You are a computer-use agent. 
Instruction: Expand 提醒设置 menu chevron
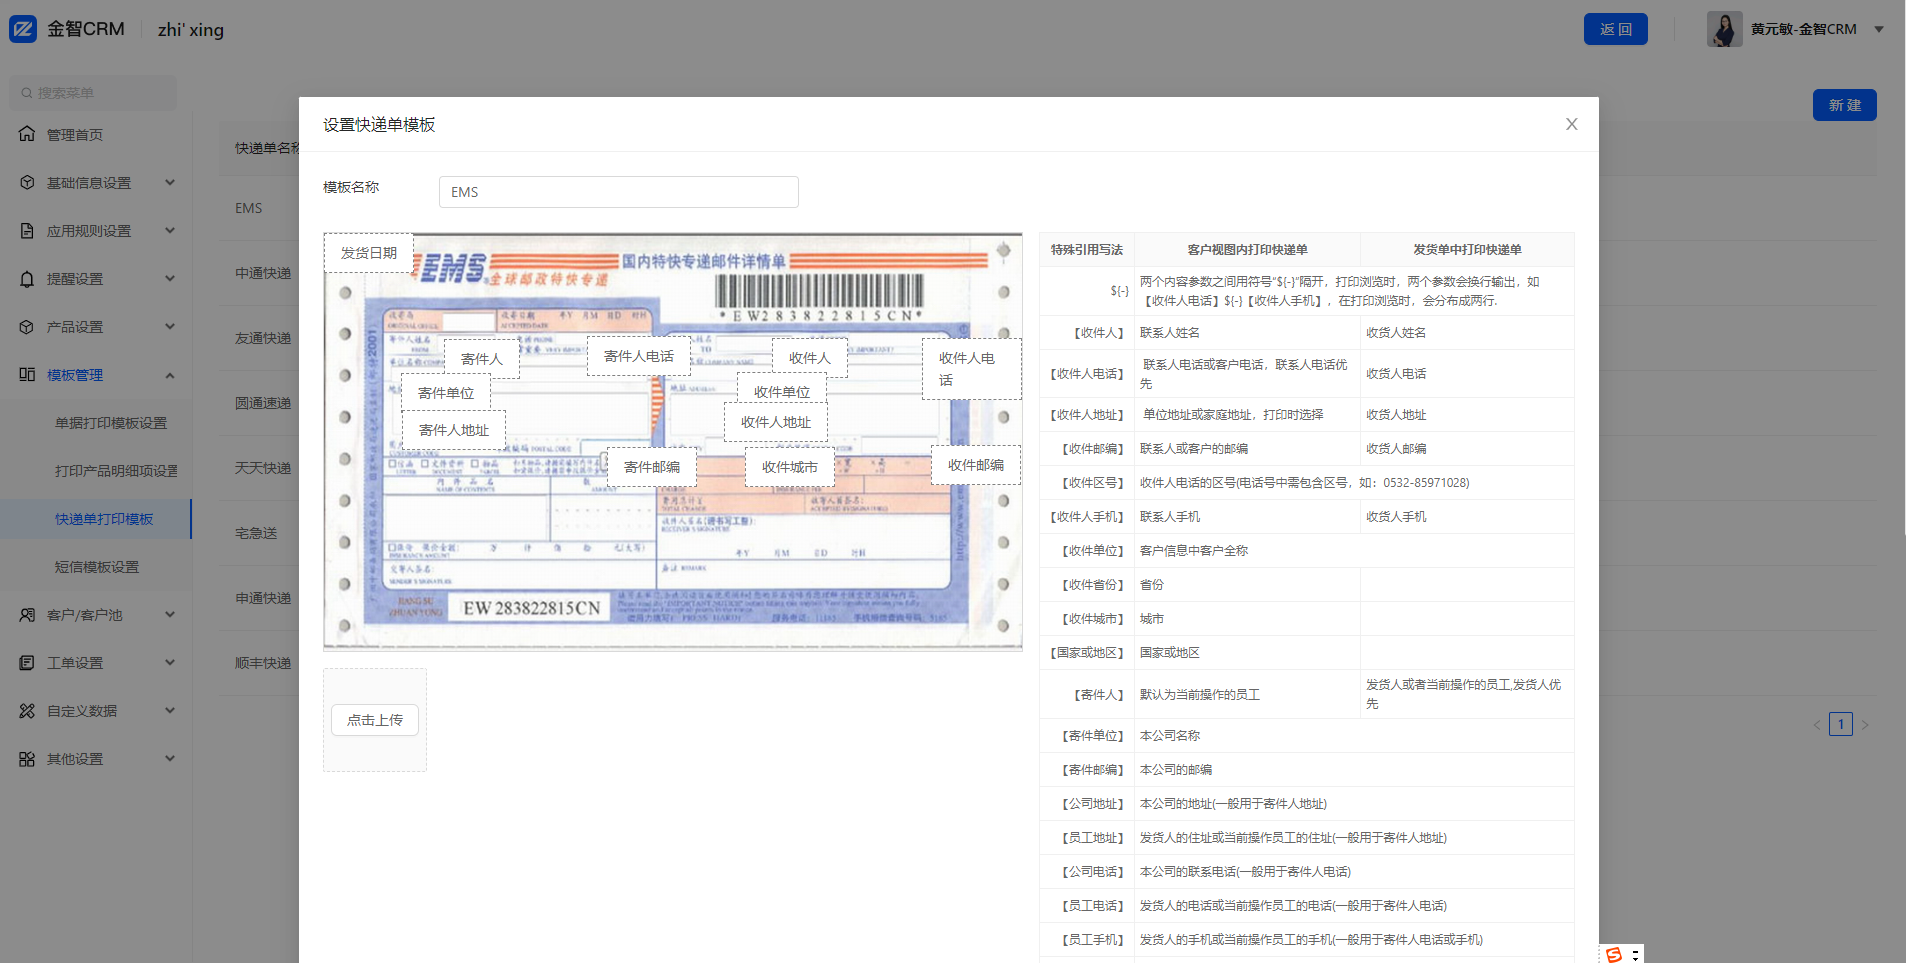(170, 278)
